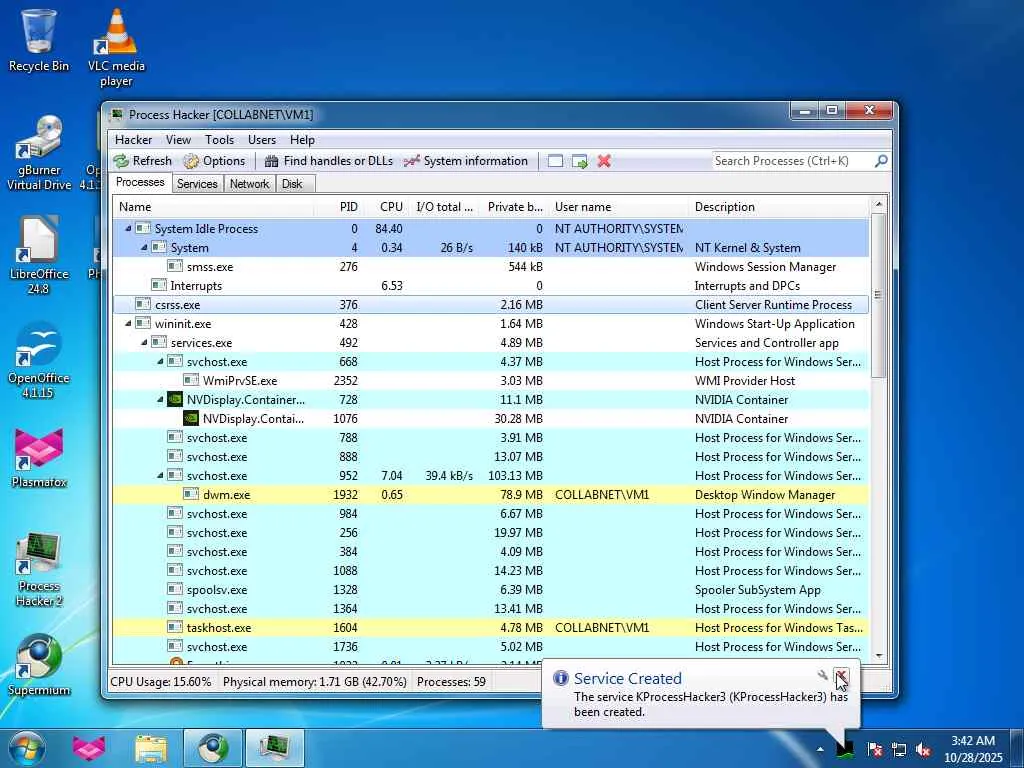Switch to the Services tab
The width and height of the screenshot is (1024, 768).
click(x=197, y=184)
